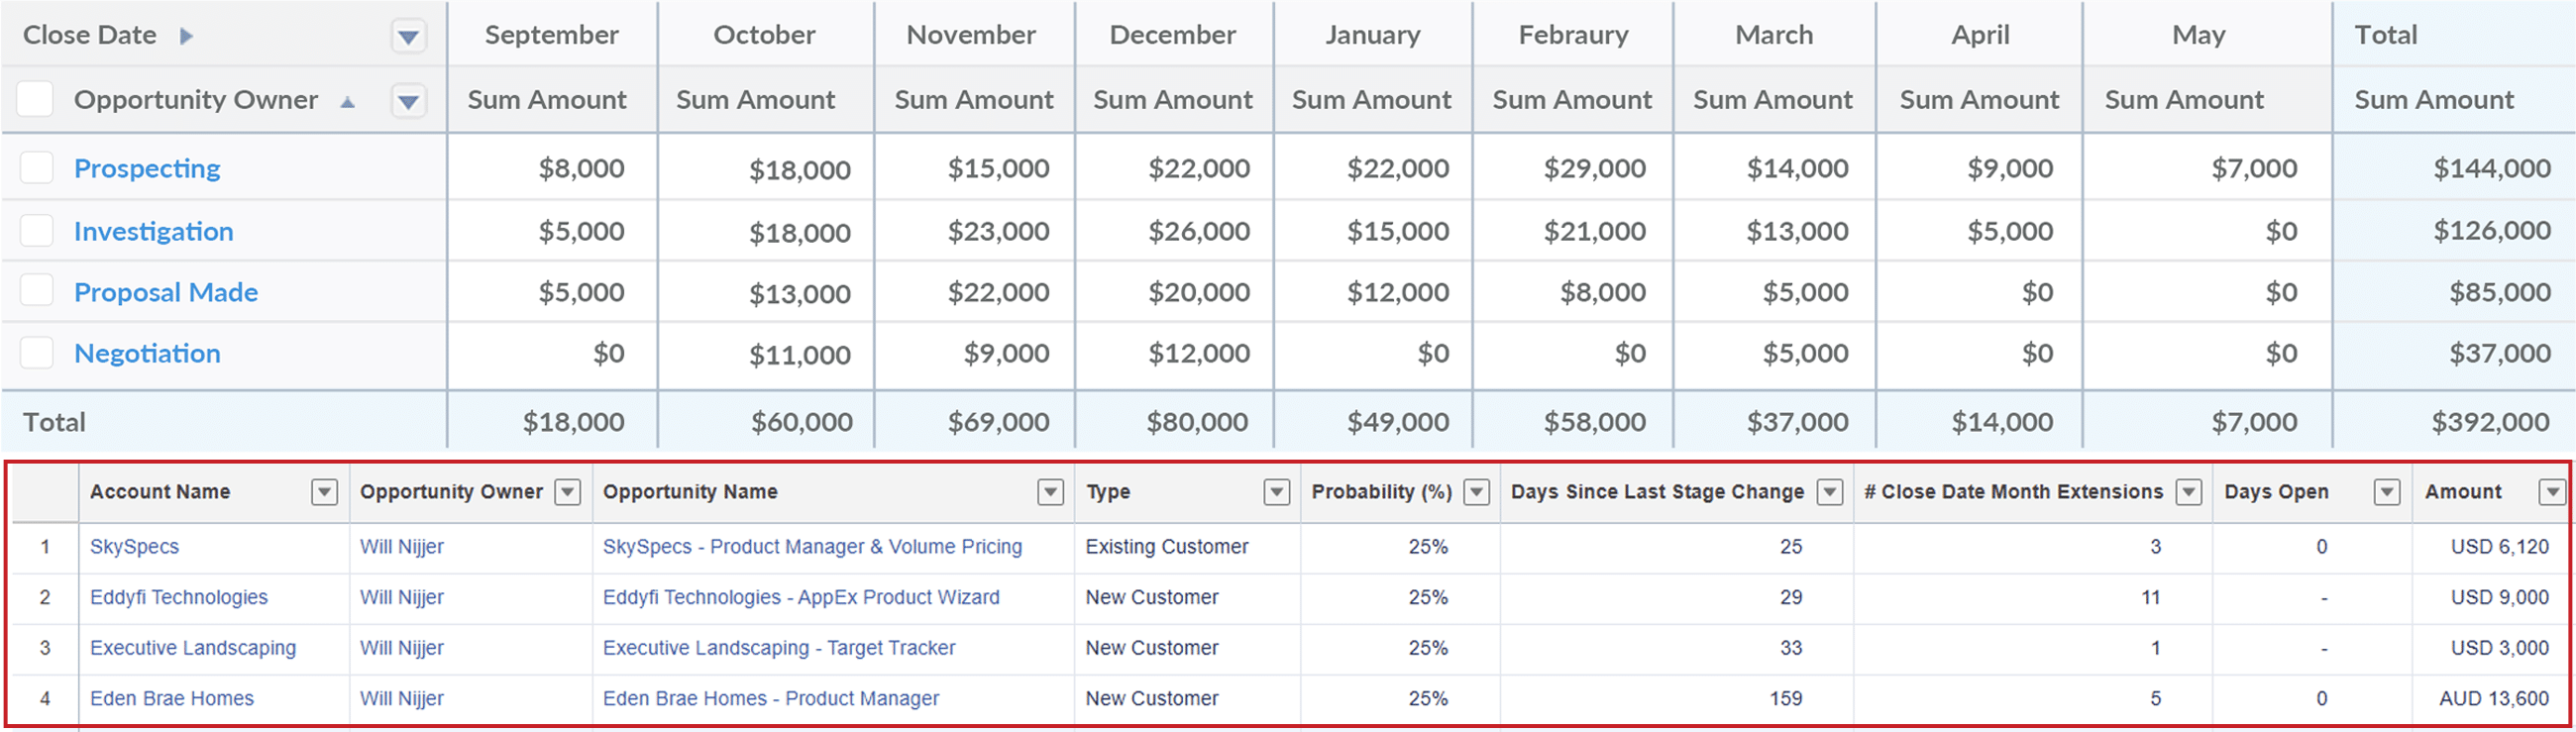Open Executive Landscaping - Target Tracker opportunity

tap(779, 648)
